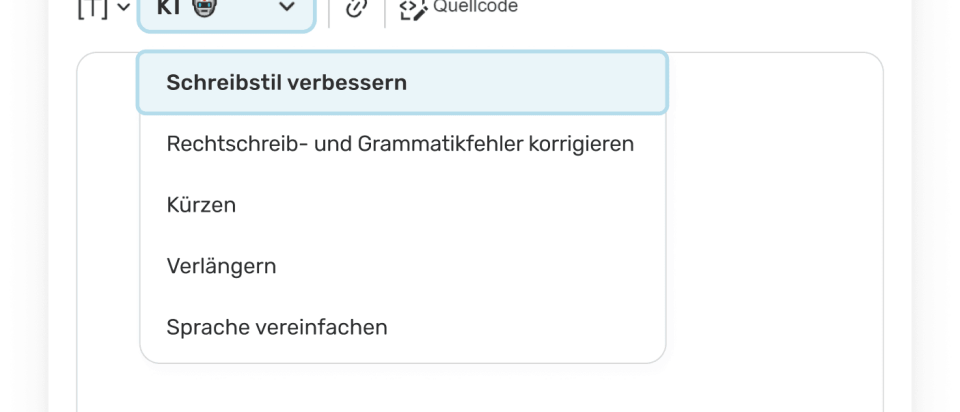Image resolution: width=960 pixels, height=412 pixels.
Task: Choose 'Rechtschreib- und Grammatikfehler korrigieren'
Action: (x=400, y=144)
